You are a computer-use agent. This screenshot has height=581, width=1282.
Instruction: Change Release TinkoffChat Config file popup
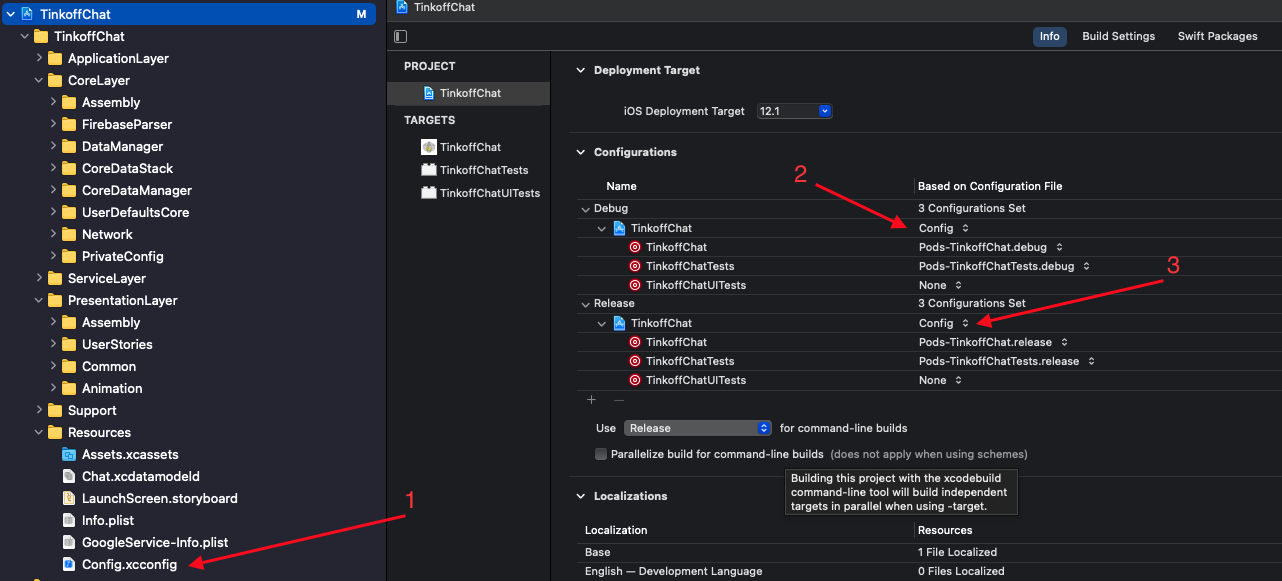click(944, 323)
